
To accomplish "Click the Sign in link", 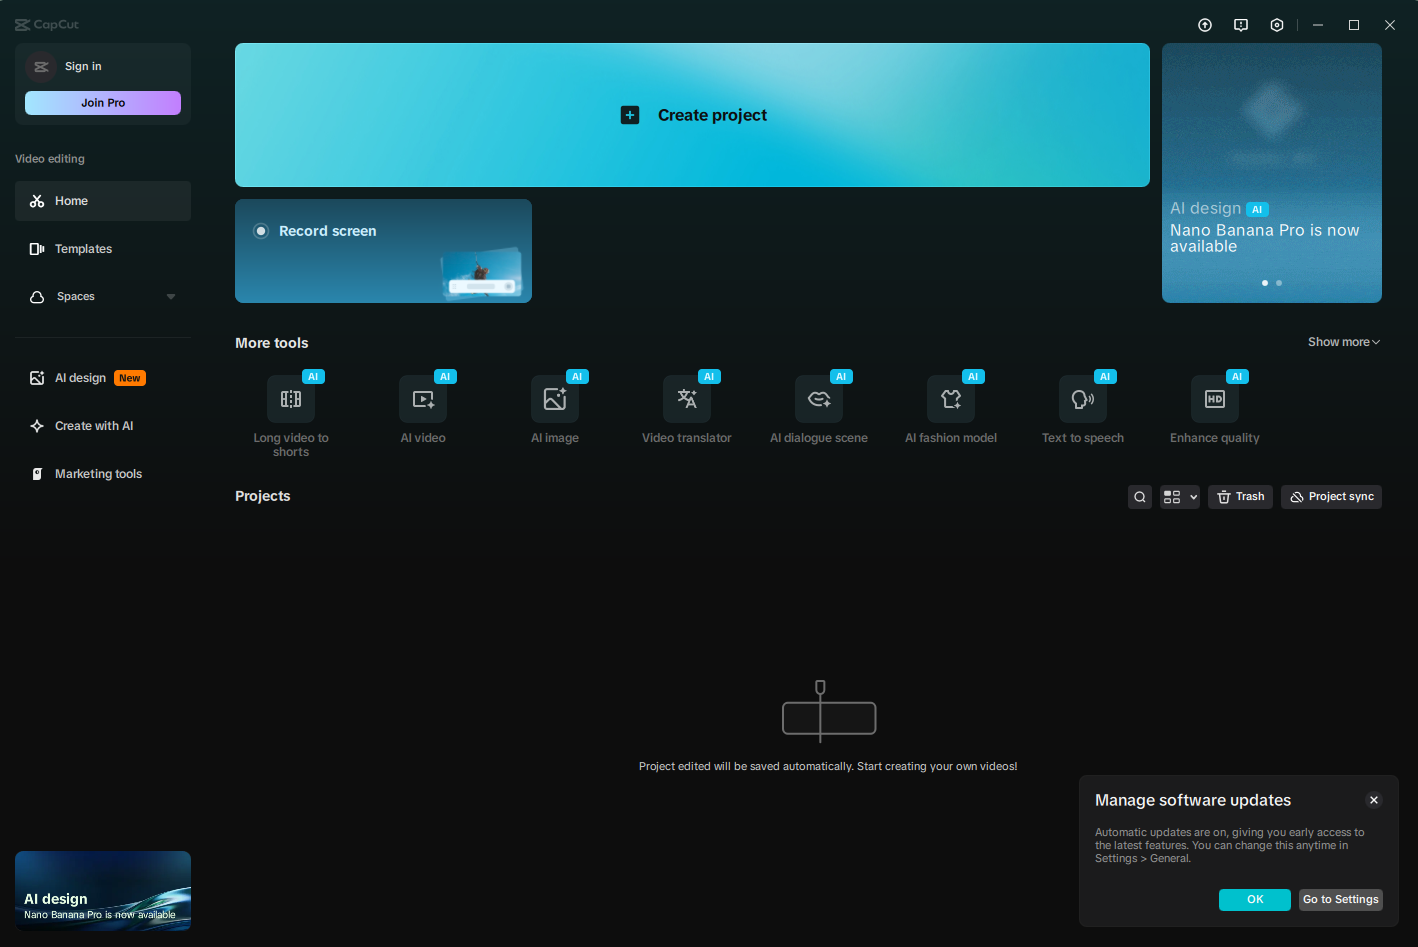I will 83,67.
